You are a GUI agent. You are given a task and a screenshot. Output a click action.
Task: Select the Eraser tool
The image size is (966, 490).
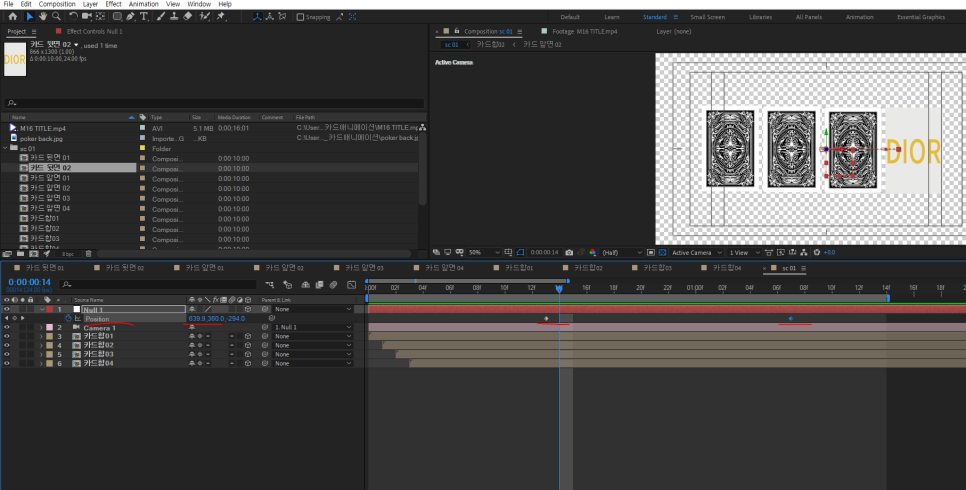point(188,17)
